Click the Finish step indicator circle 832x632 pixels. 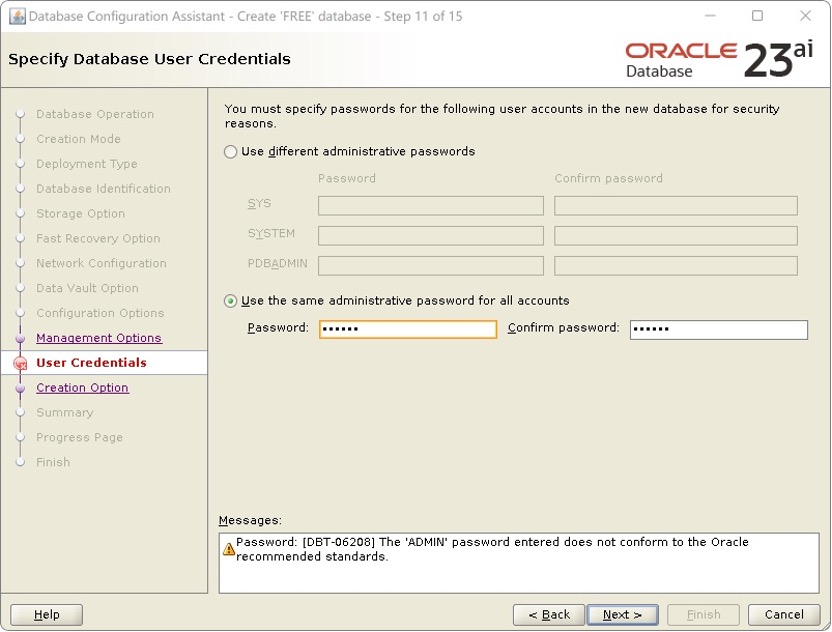coord(20,462)
